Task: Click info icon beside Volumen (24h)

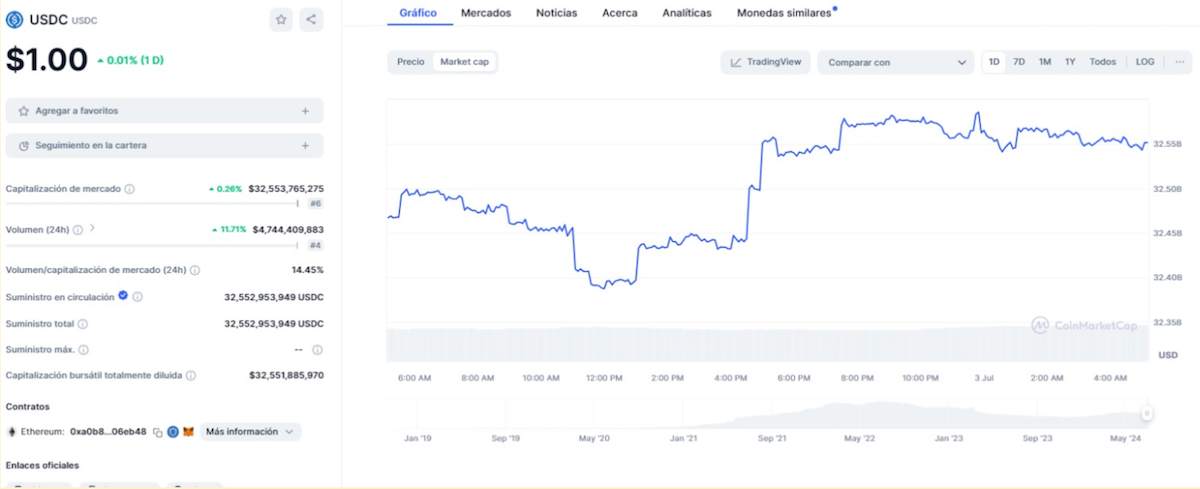Action: (x=78, y=230)
